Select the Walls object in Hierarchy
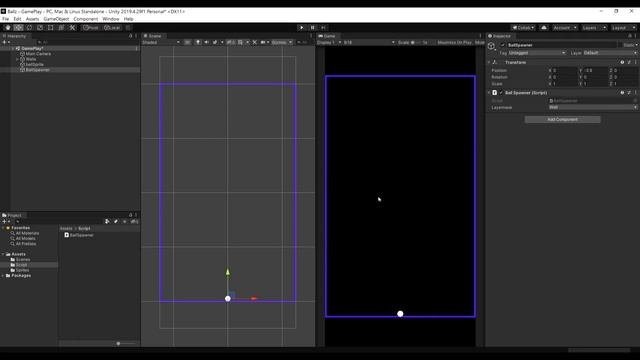 pos(31,59)
